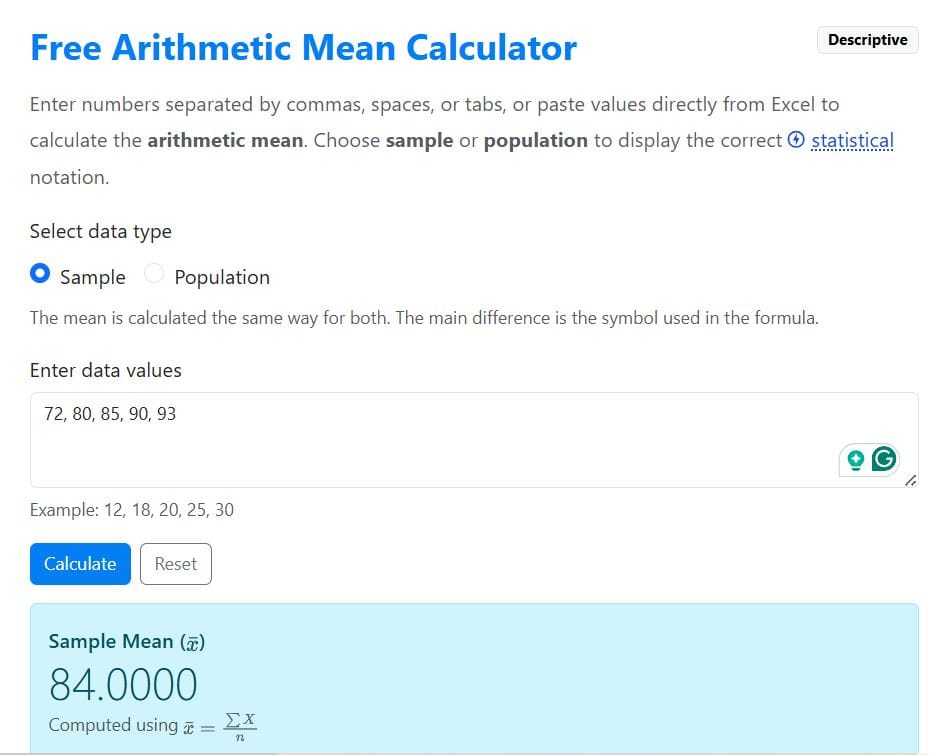Viewport: 929px width, 755px height.
Task: Click the bold sample word in description
Action: 419,140
